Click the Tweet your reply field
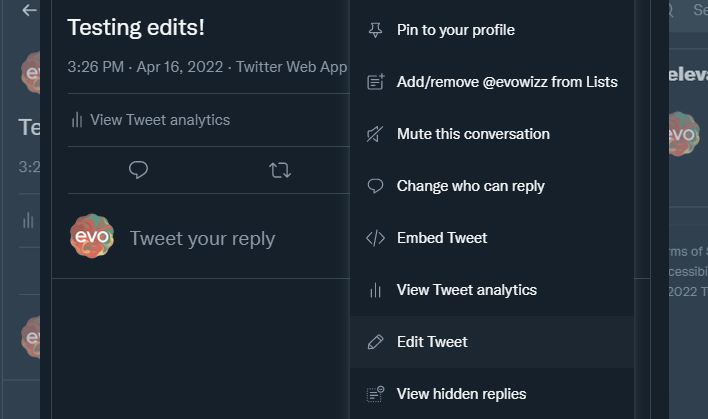 click(x=202, y=238)
